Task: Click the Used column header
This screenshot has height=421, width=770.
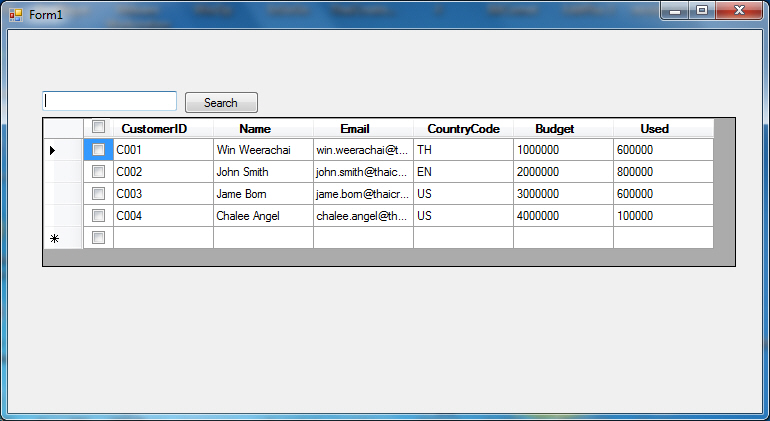Action: pyautogui.click(x=663, y=128)
